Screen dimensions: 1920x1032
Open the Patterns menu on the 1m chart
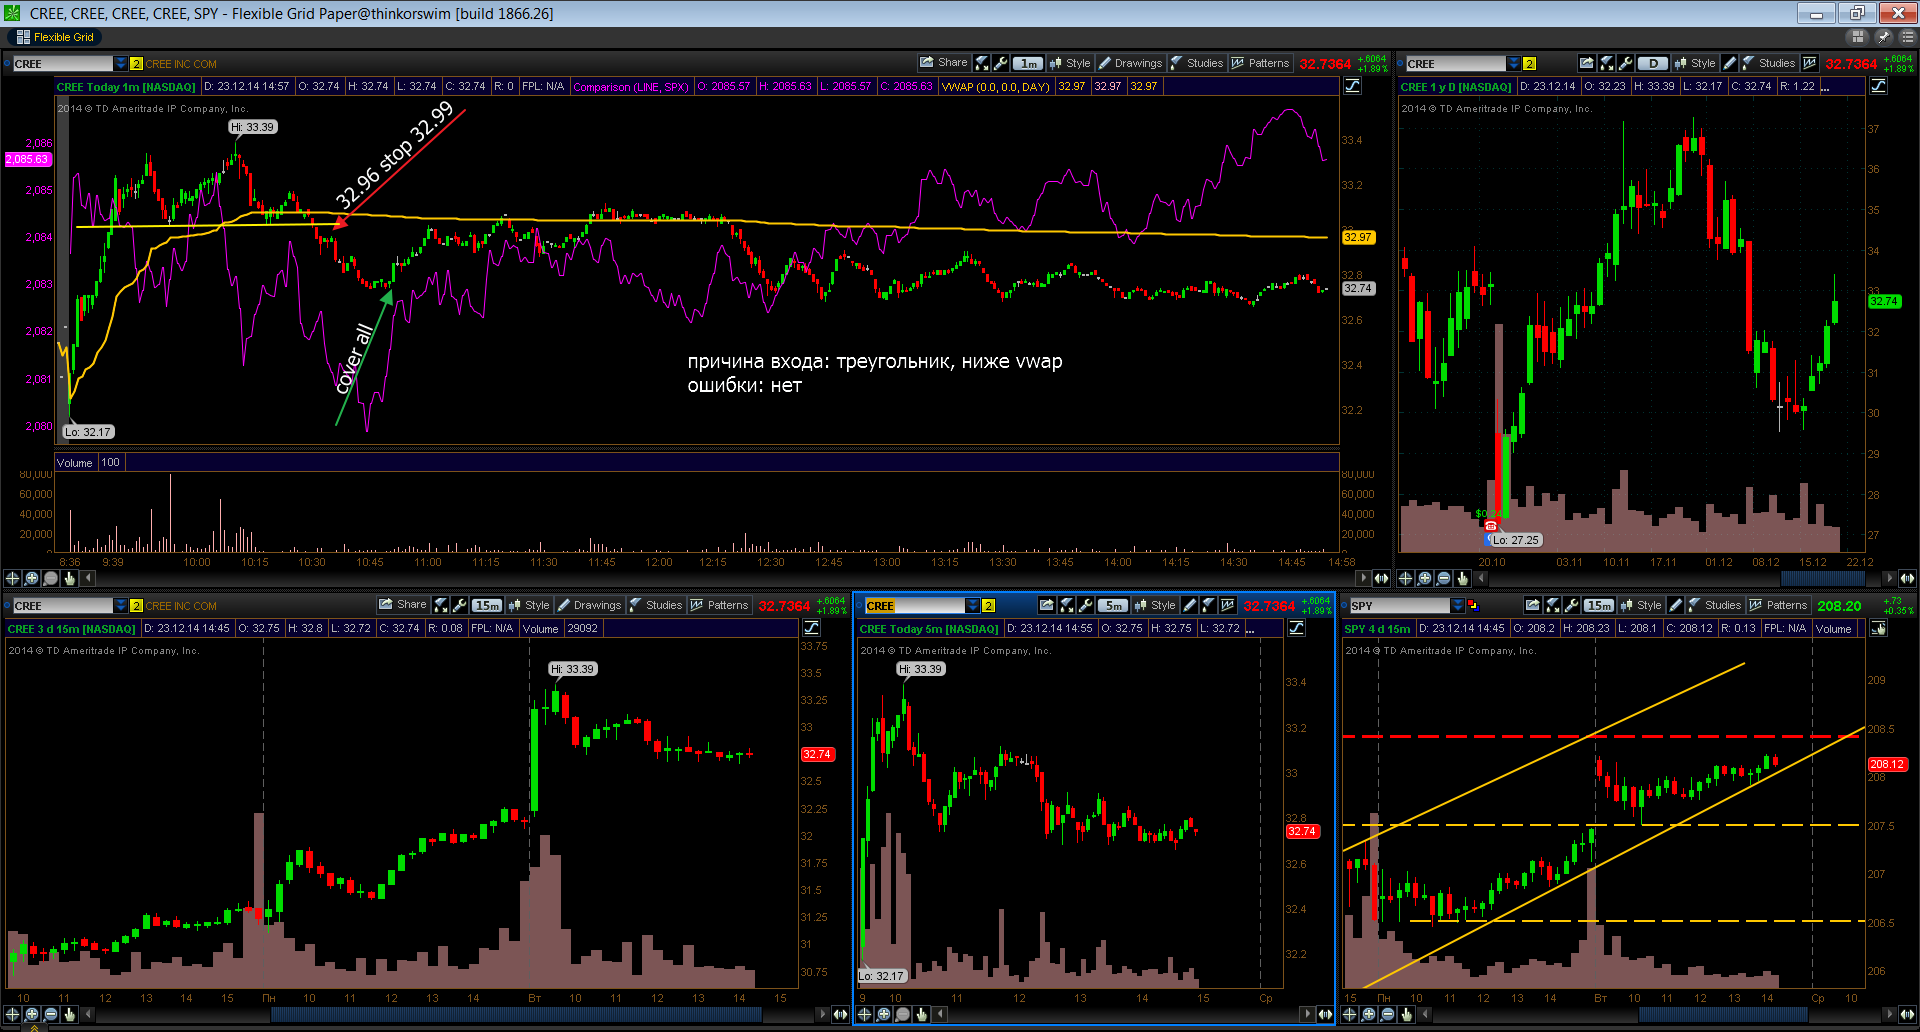1261,63
